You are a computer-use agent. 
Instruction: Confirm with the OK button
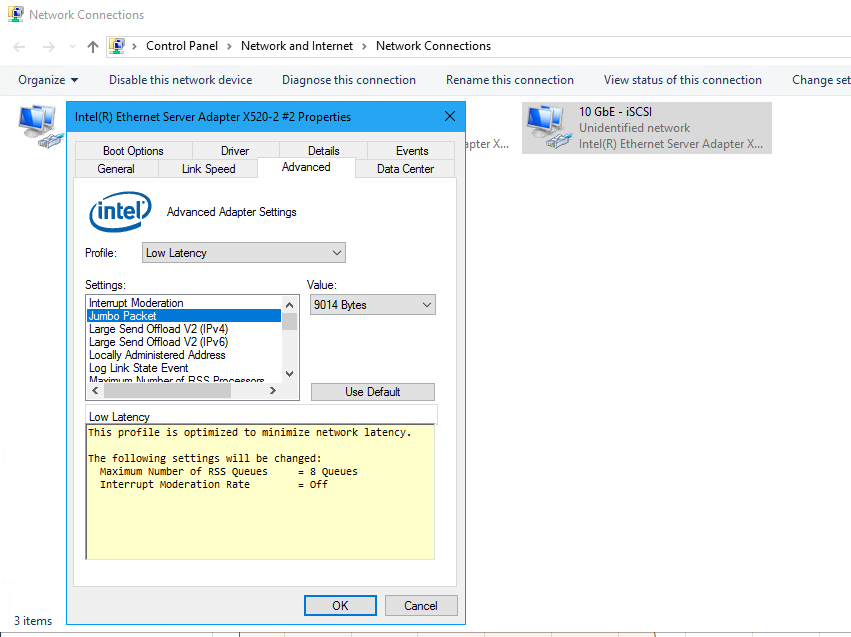click(340, 606)
